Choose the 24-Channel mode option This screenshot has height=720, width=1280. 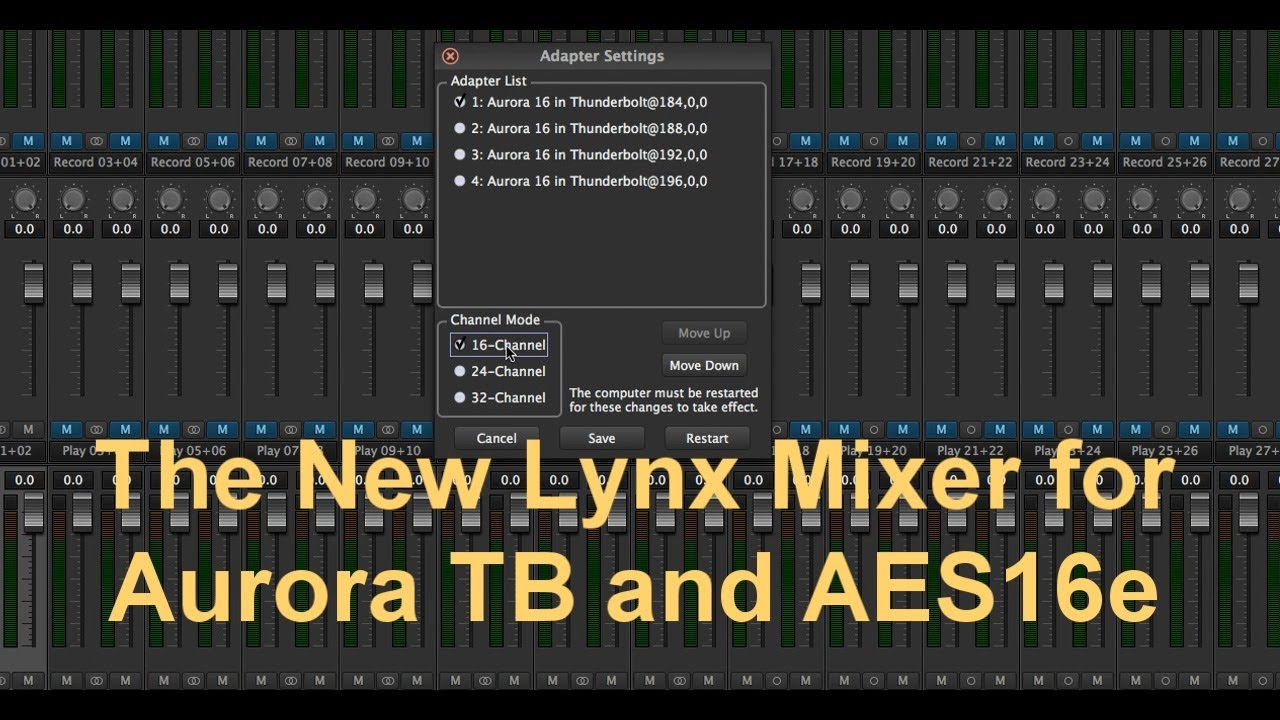pyautogui.click(x=499, y=371)
